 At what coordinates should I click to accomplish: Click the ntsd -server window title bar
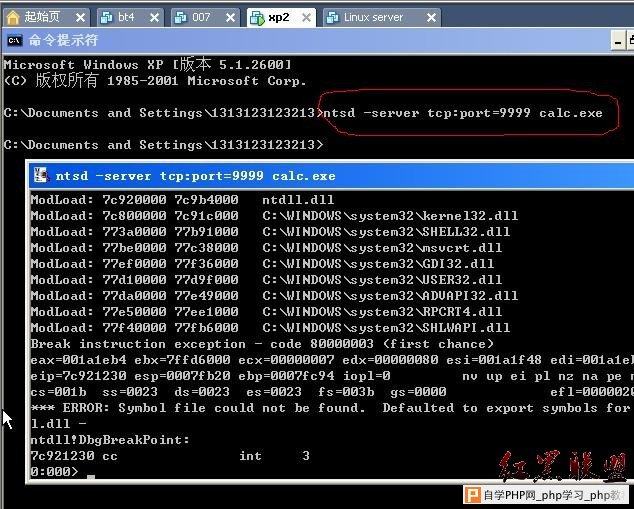(x=332, y=175)
